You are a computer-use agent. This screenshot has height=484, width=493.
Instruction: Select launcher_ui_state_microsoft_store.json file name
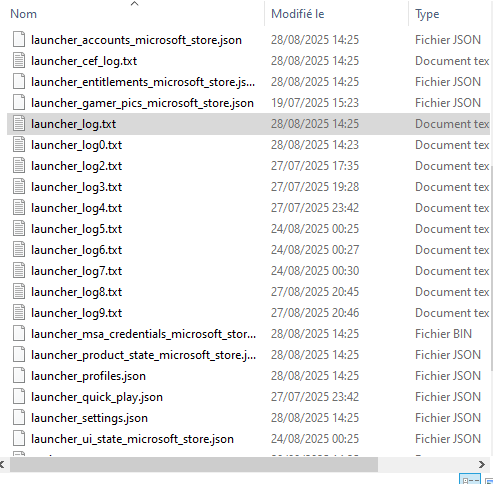pos(132,439)
